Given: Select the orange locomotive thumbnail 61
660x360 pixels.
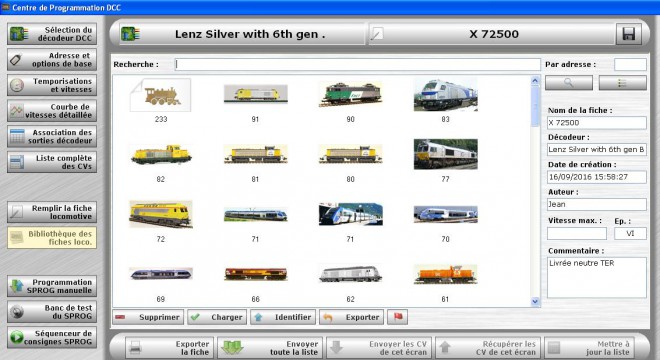Looking at the screenshot, I should click(x=445, y=275).
